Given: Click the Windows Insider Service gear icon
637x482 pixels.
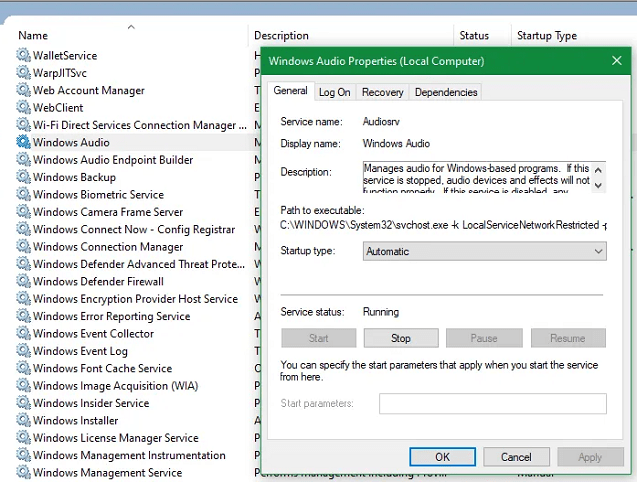Looking at the screenshot, I should 23,403.
